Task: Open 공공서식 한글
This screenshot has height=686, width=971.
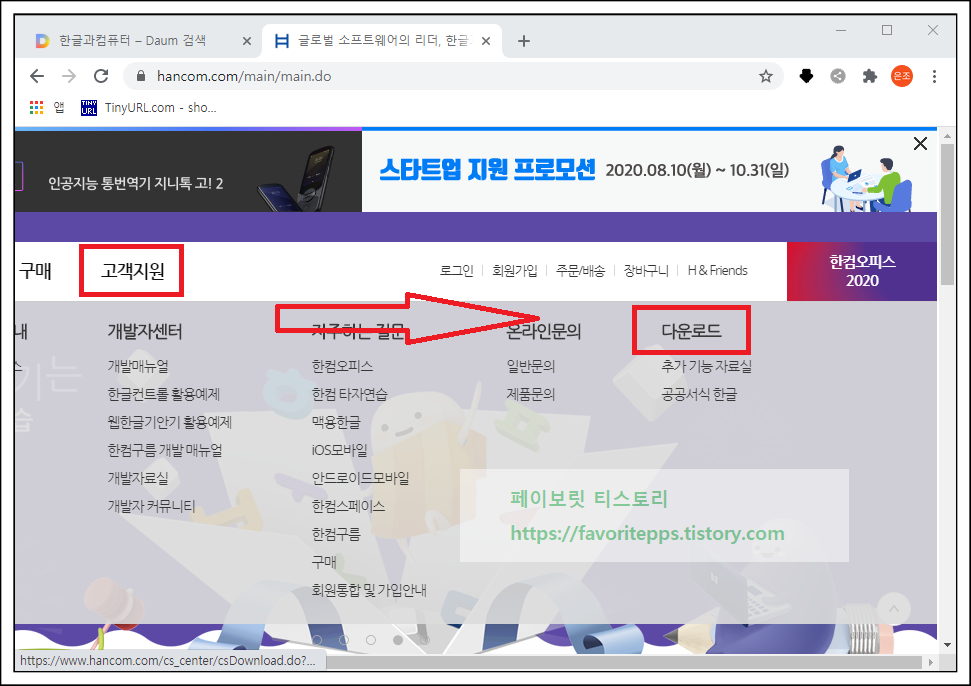Action: pyautogui.click(x=699, y=394)
